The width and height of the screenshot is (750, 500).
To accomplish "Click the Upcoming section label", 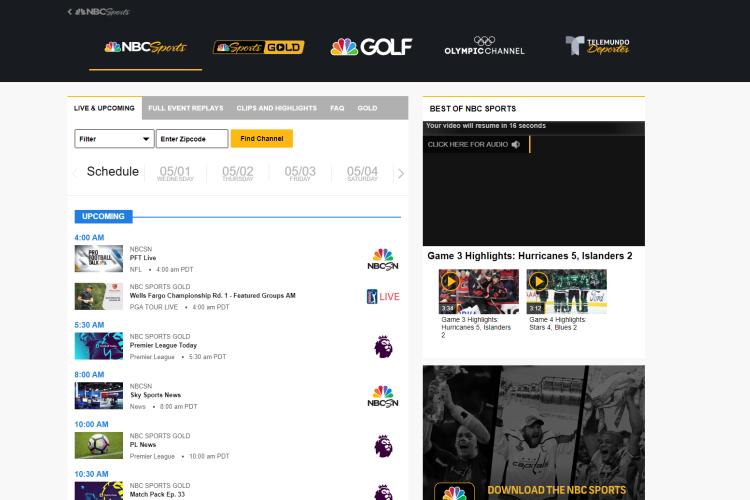I will [x=103, y=216].
